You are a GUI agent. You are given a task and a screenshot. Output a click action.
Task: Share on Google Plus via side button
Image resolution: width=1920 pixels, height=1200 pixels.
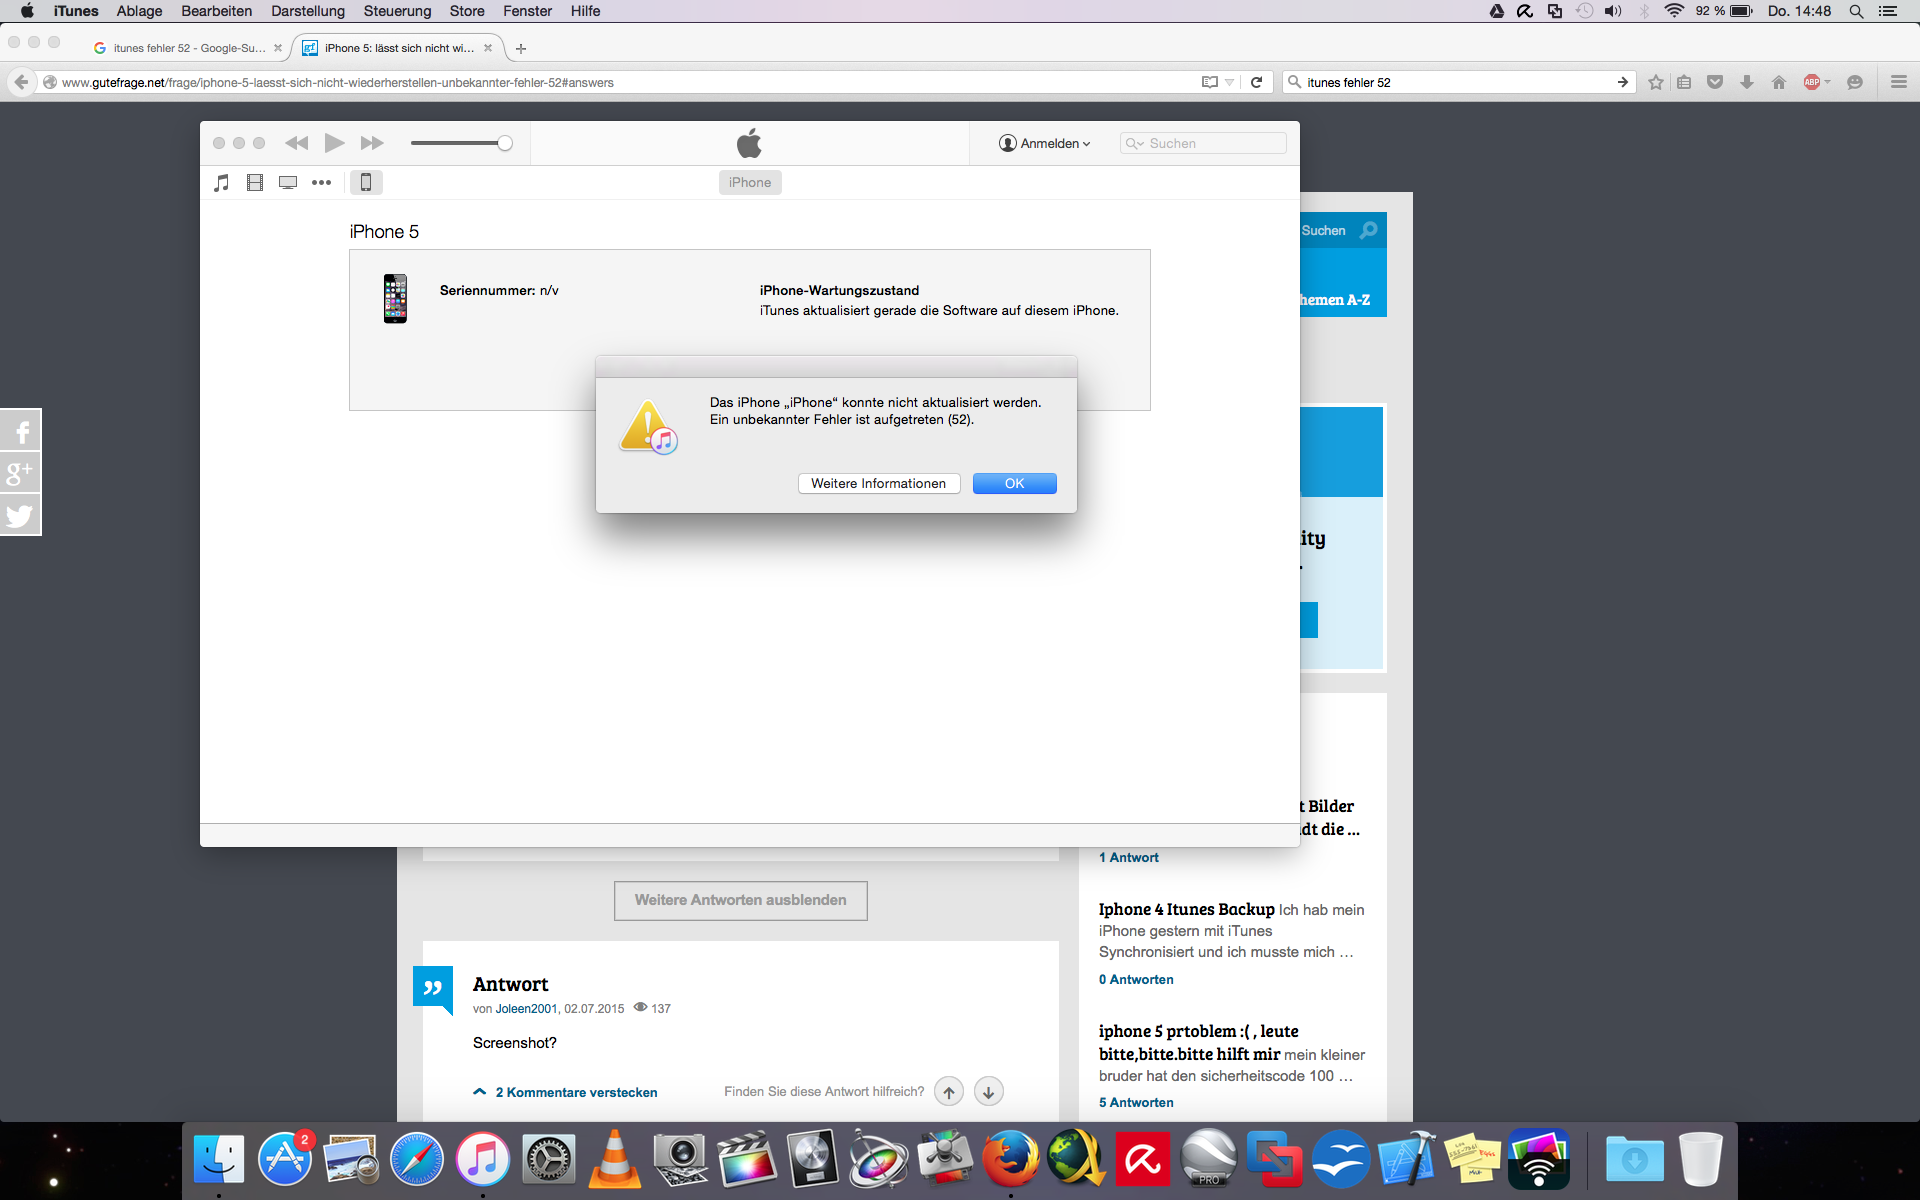point(20,472)
